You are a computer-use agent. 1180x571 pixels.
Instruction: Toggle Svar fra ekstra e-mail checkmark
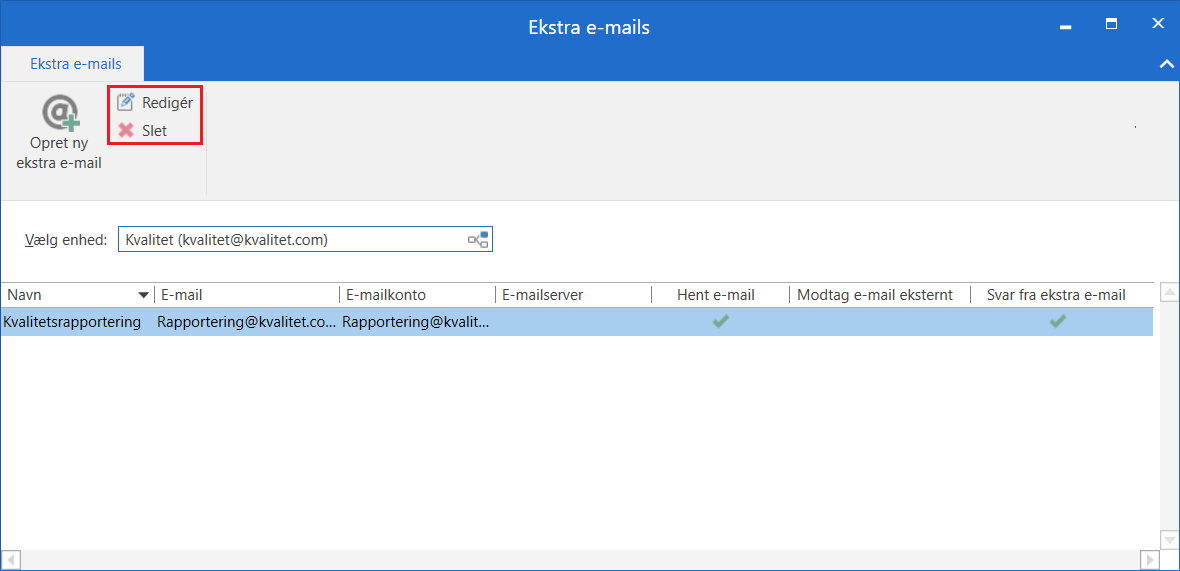tap(1057, 321)
